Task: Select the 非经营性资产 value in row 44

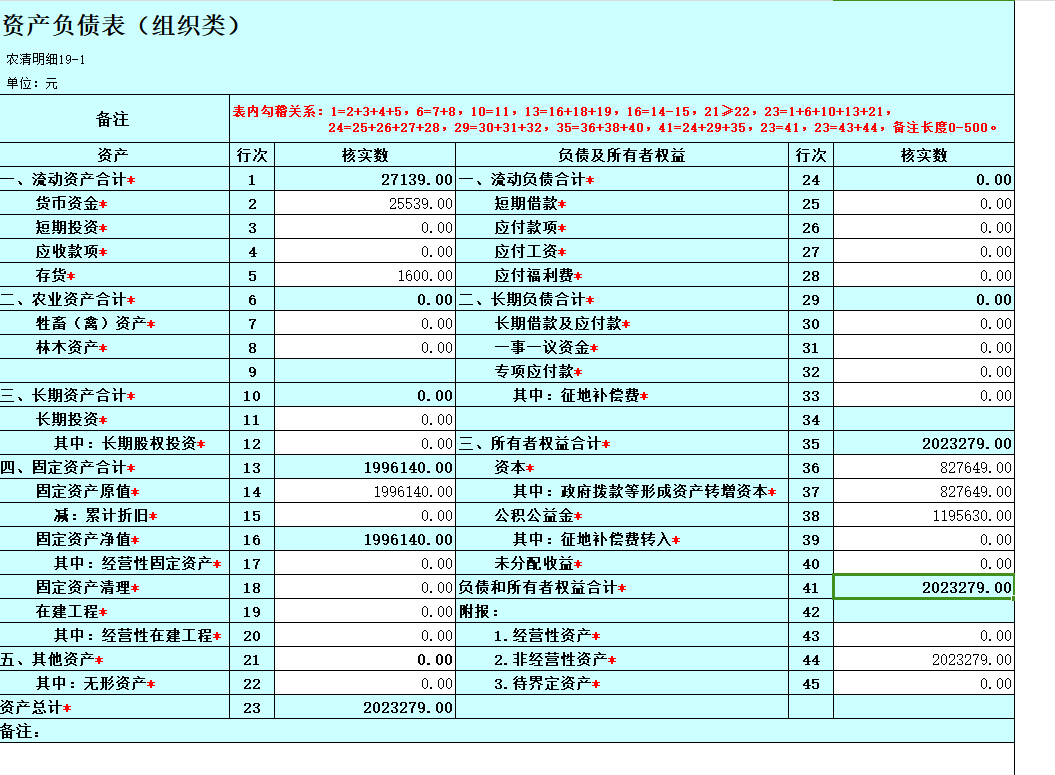Action: (924, 660)
